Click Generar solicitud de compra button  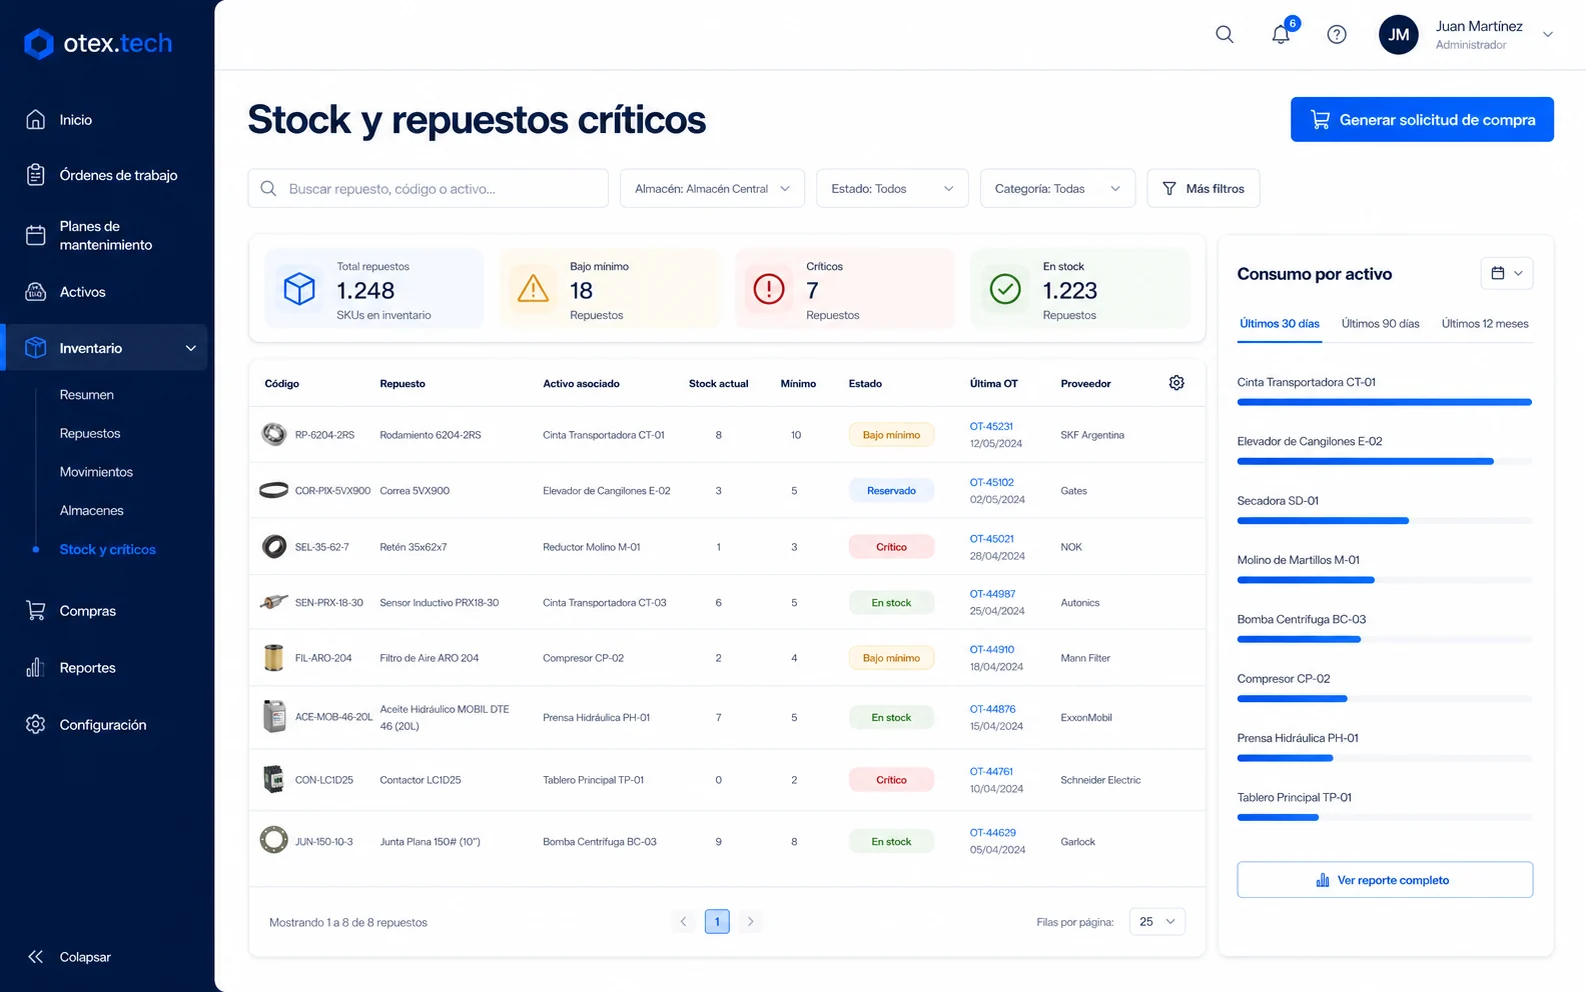1422,119
